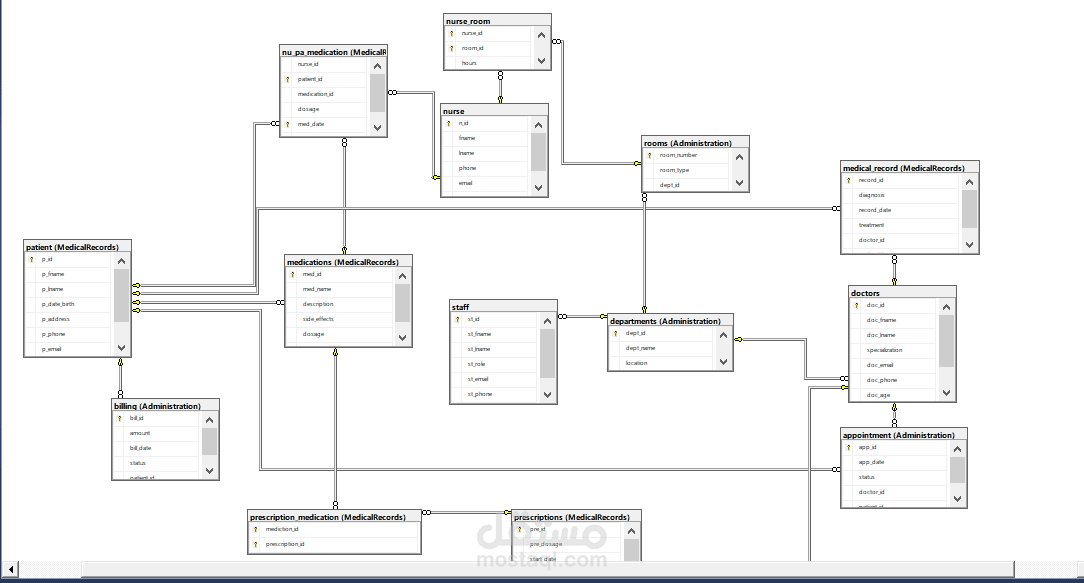Select the p_date_birth column in patient
Image resolution: width=1084 pixels, height=583 pixels.
[68, 304]
